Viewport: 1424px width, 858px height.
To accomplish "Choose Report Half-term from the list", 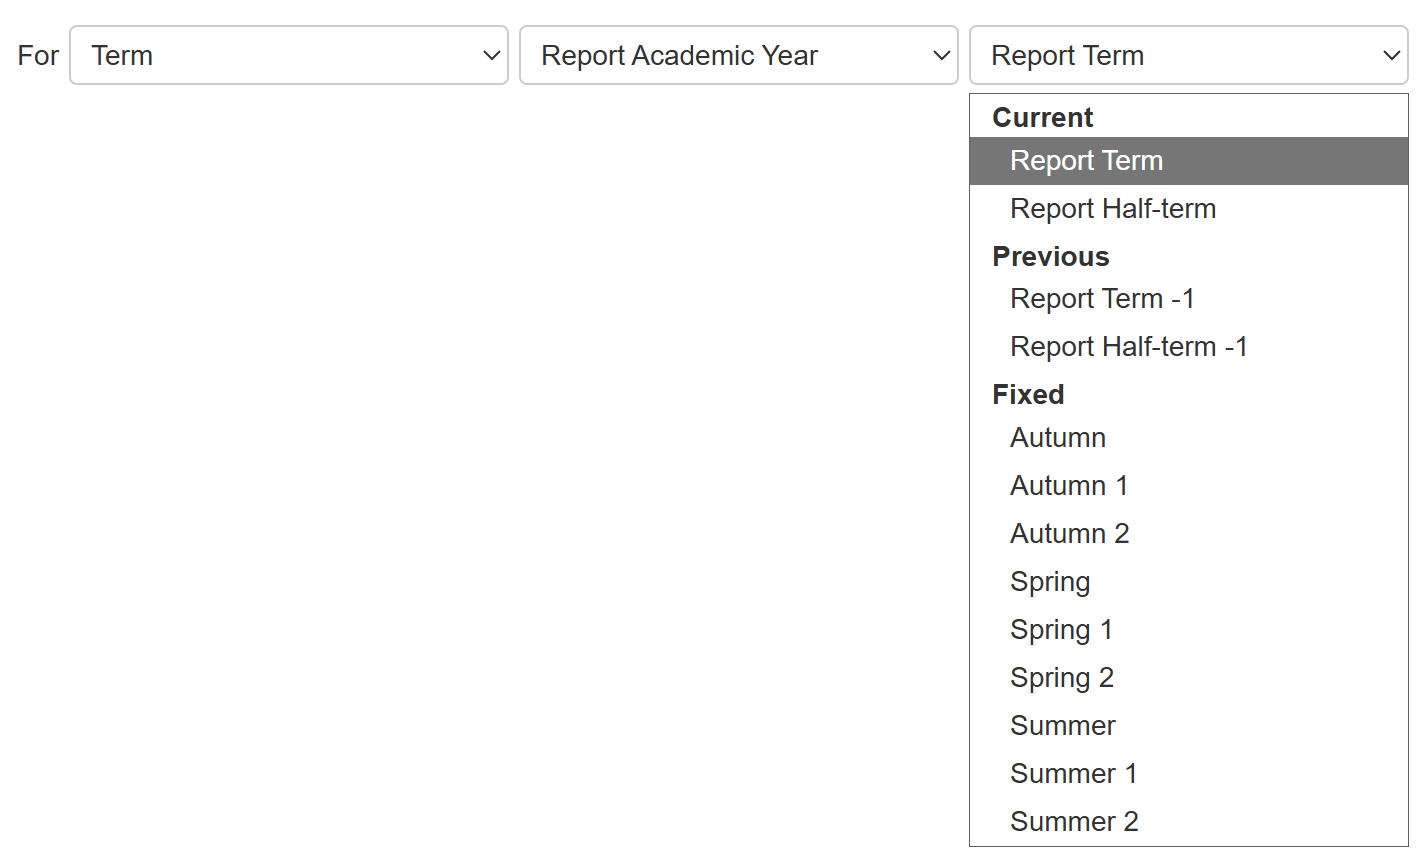I will (x=1113, y=209).
